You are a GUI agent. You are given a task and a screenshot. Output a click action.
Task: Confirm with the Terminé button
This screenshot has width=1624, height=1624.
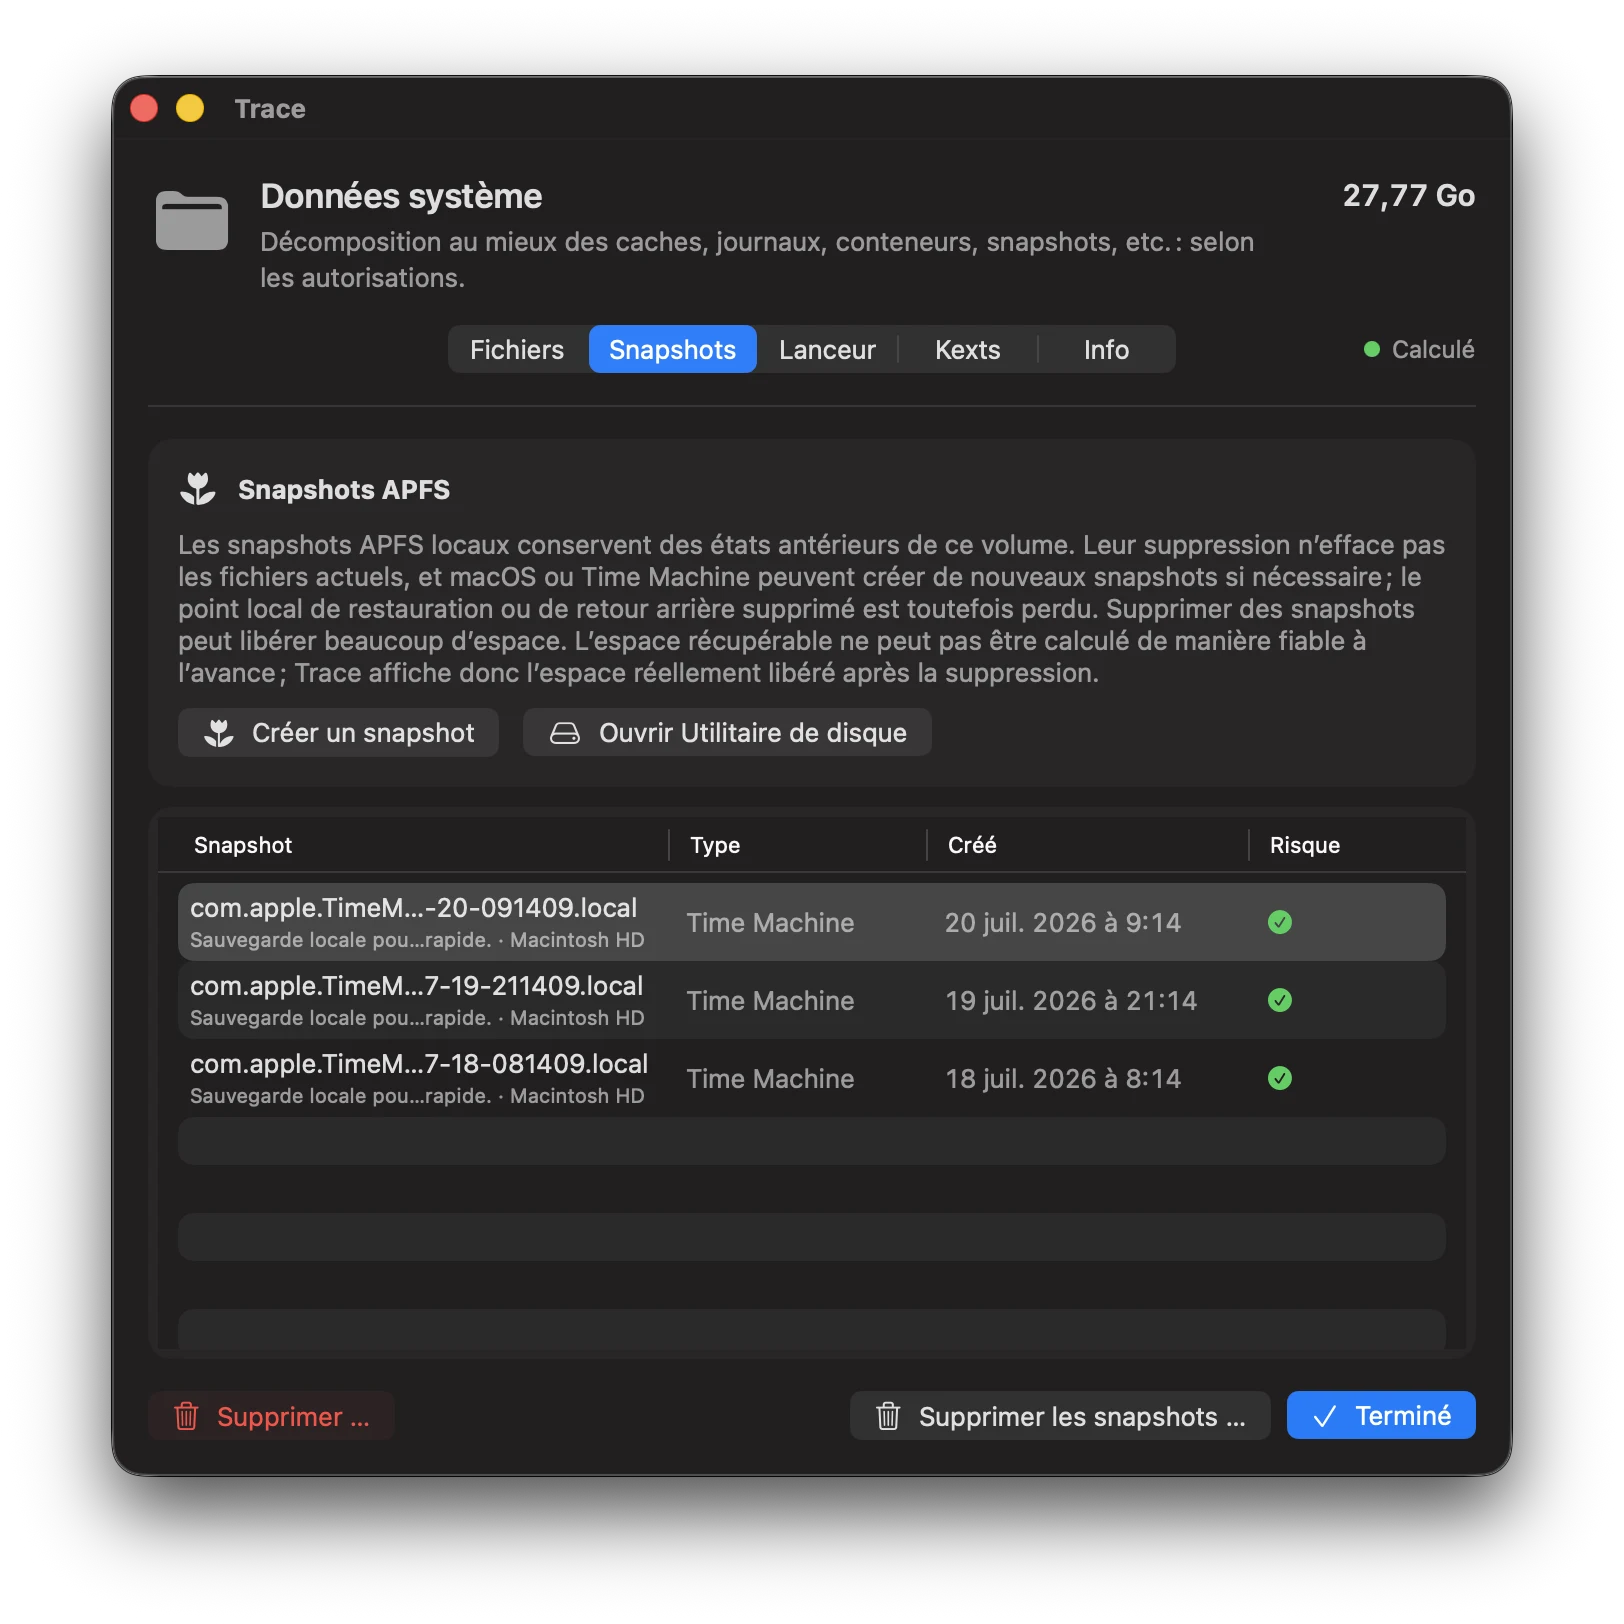1381,1415
